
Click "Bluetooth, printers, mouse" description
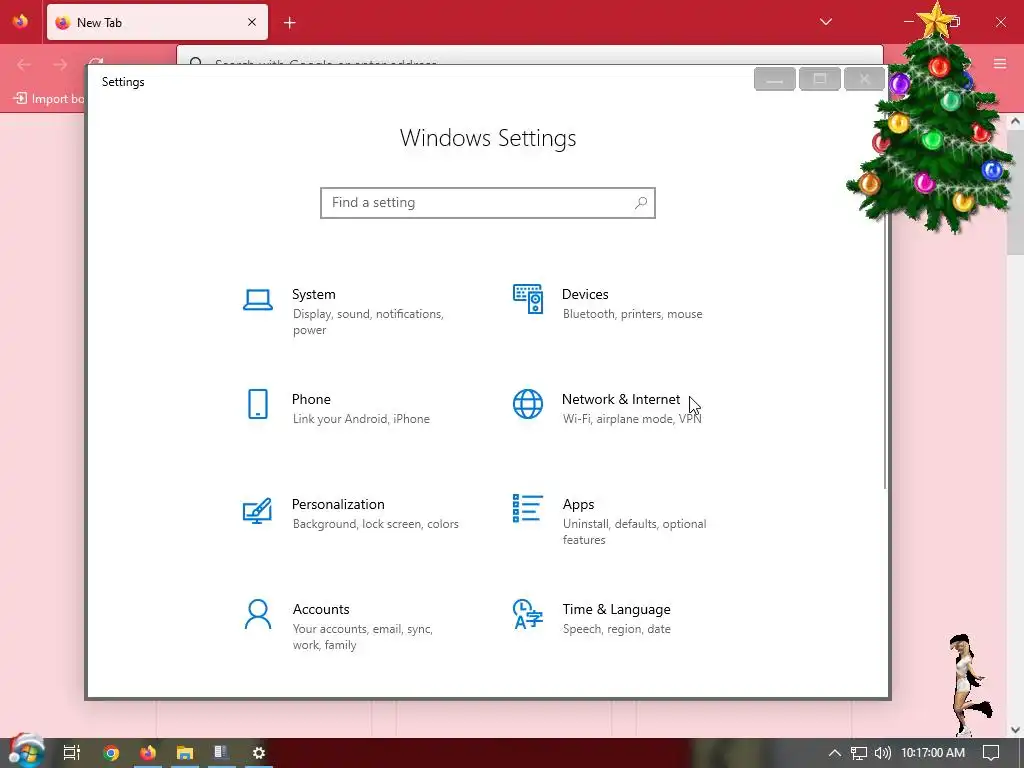click(x=633, y=314)
